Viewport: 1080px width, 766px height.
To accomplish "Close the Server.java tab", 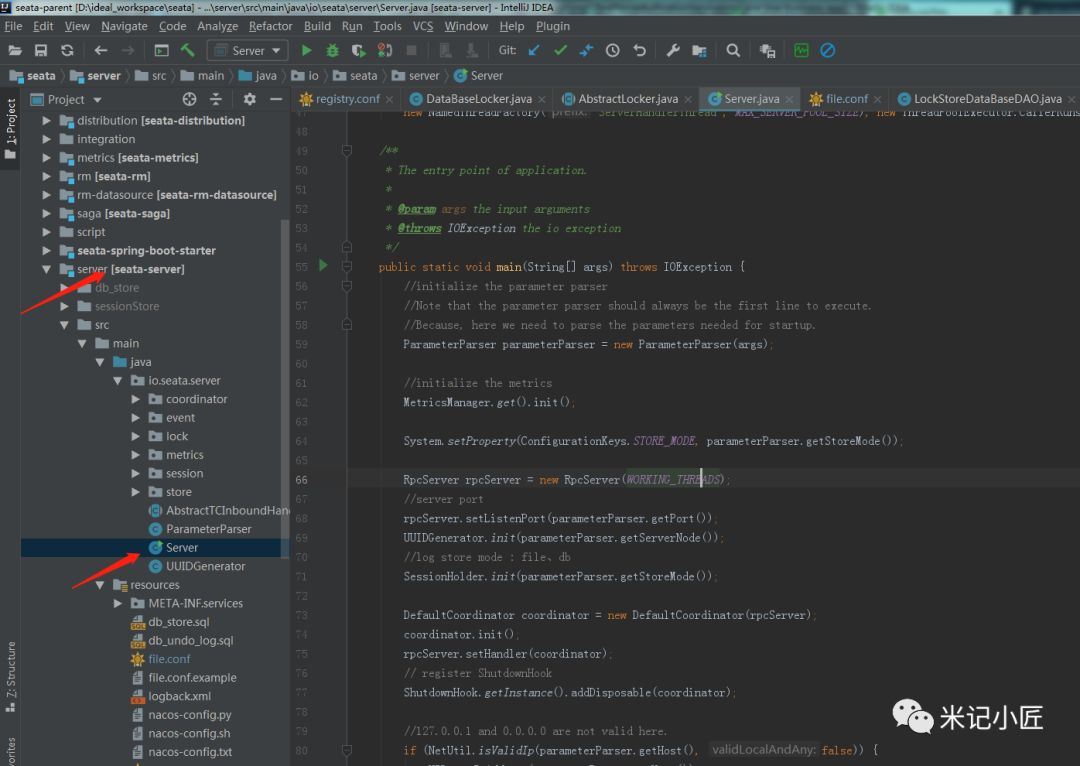I will [x=789, y=99].
